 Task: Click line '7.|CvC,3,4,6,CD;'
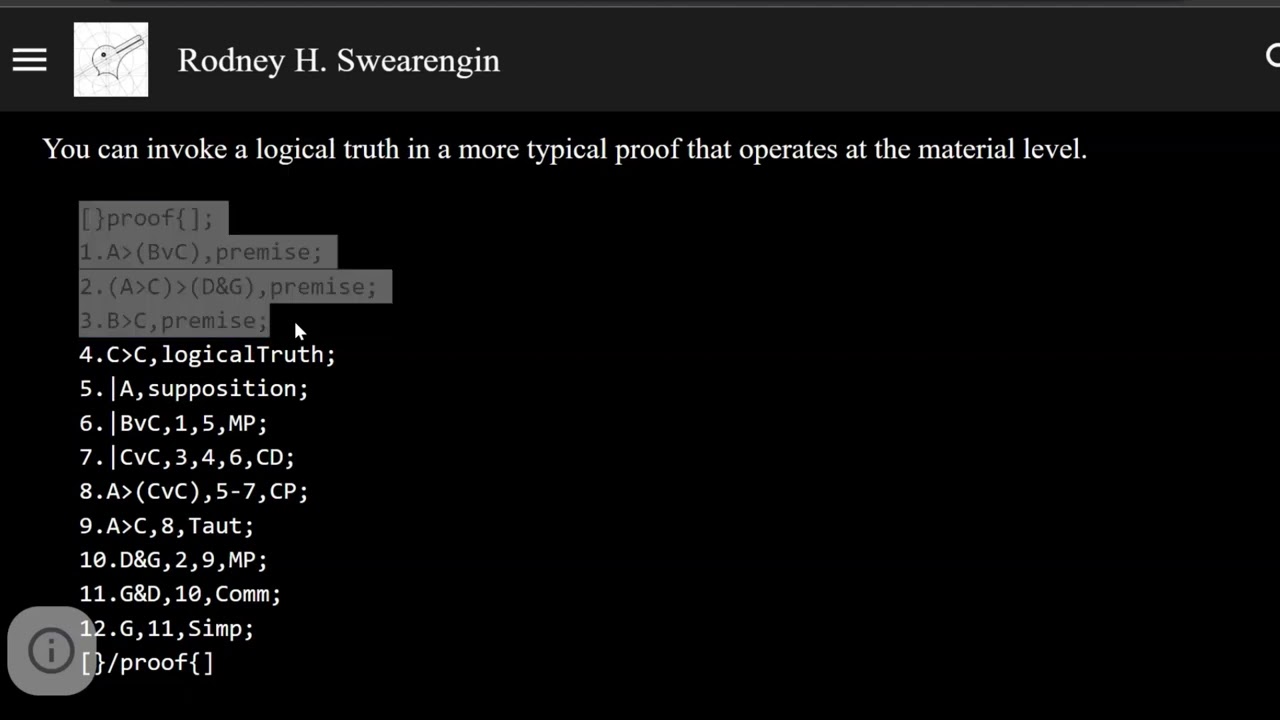point(187,457)
